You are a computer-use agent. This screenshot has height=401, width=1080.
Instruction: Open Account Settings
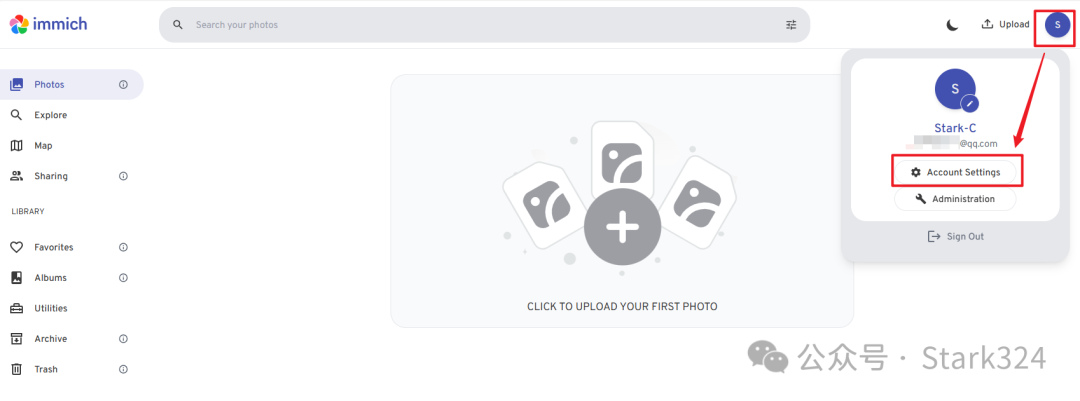(x=955, y=172)
